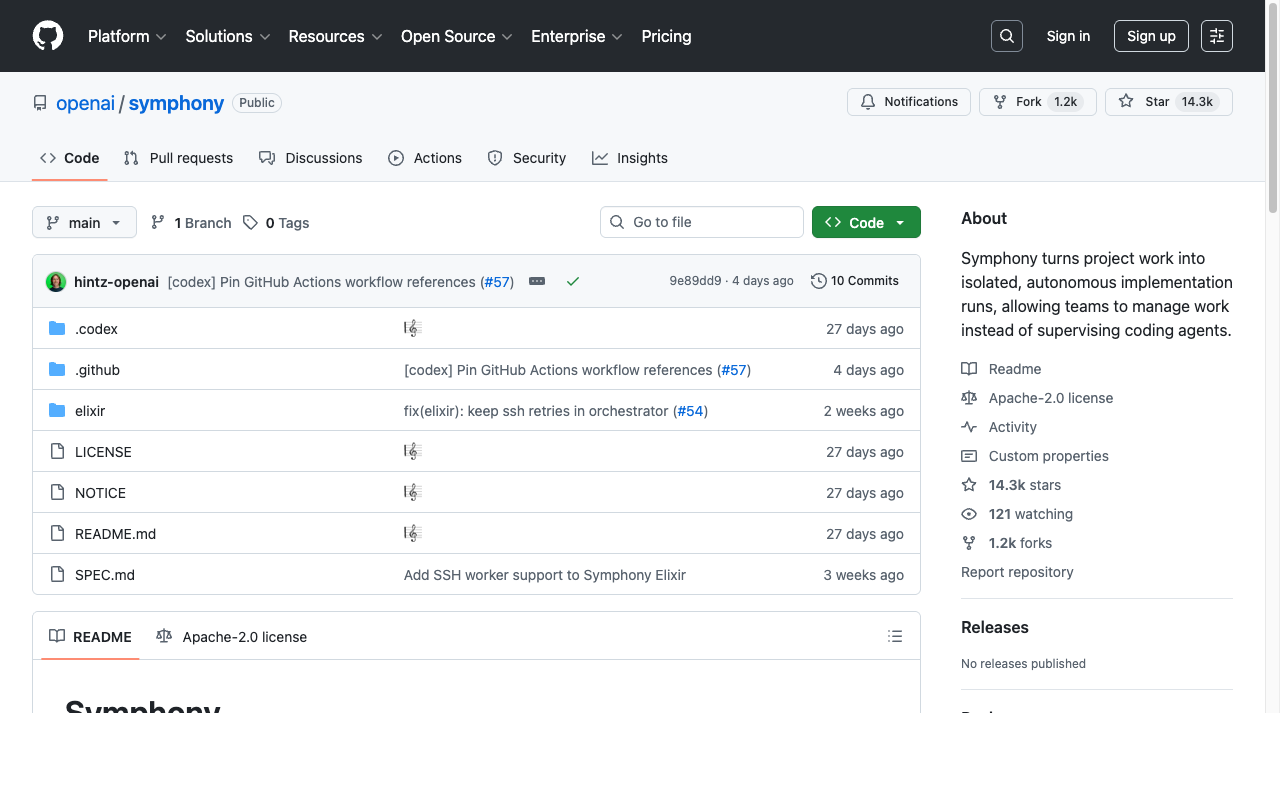Expand the main branch dropdown
This screenshot has width=1280, height=800.
pyautogui.click(x=84, y=222)
